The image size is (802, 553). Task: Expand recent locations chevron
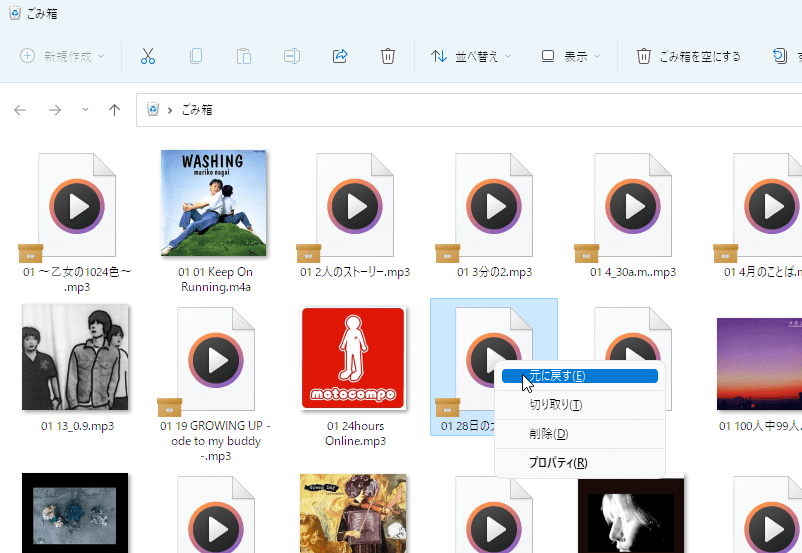(x=85, y=109)
